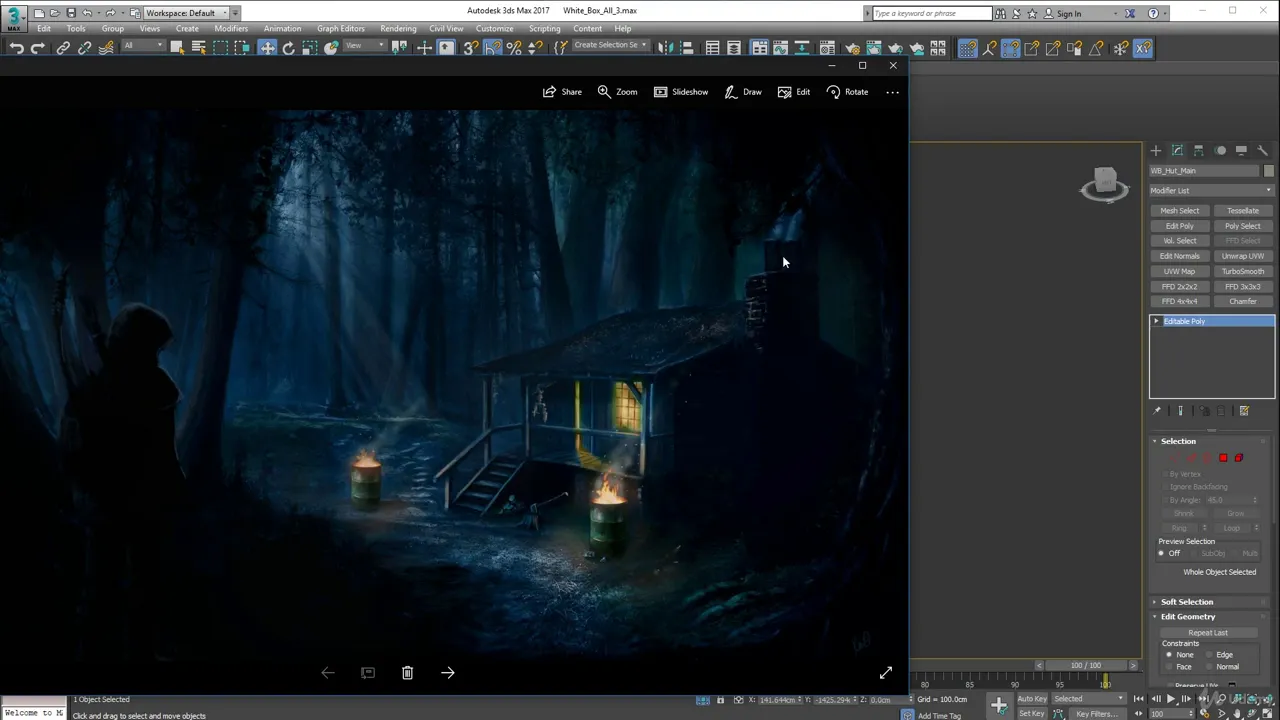Select Element sub-object level icon
This screenshot has height=720, width=1280.
pyautogui.click(x=1239, y=458)
